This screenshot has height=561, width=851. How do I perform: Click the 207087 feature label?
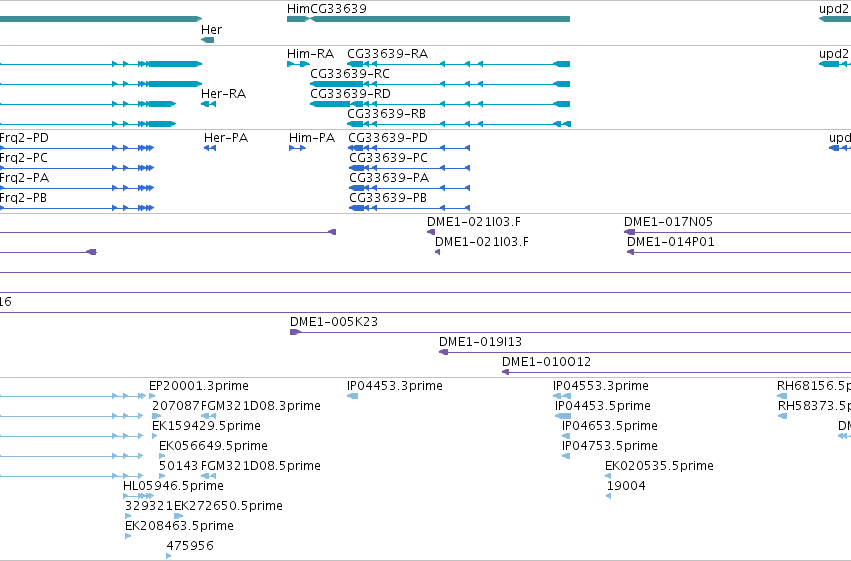[176, 406]
